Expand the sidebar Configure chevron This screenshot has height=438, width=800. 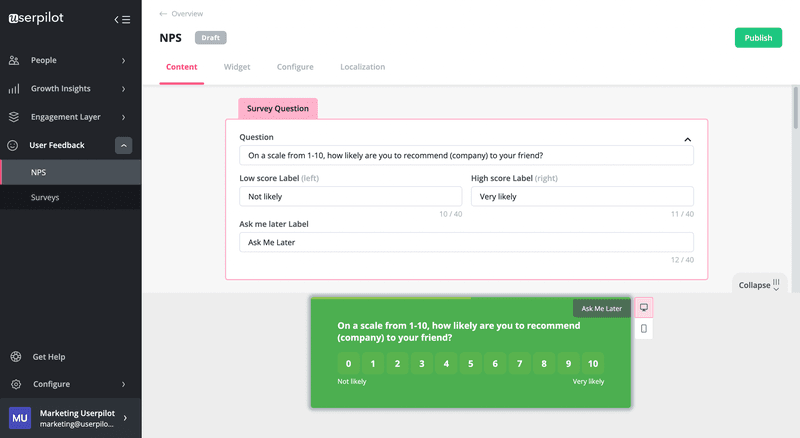tap(123, 384)
